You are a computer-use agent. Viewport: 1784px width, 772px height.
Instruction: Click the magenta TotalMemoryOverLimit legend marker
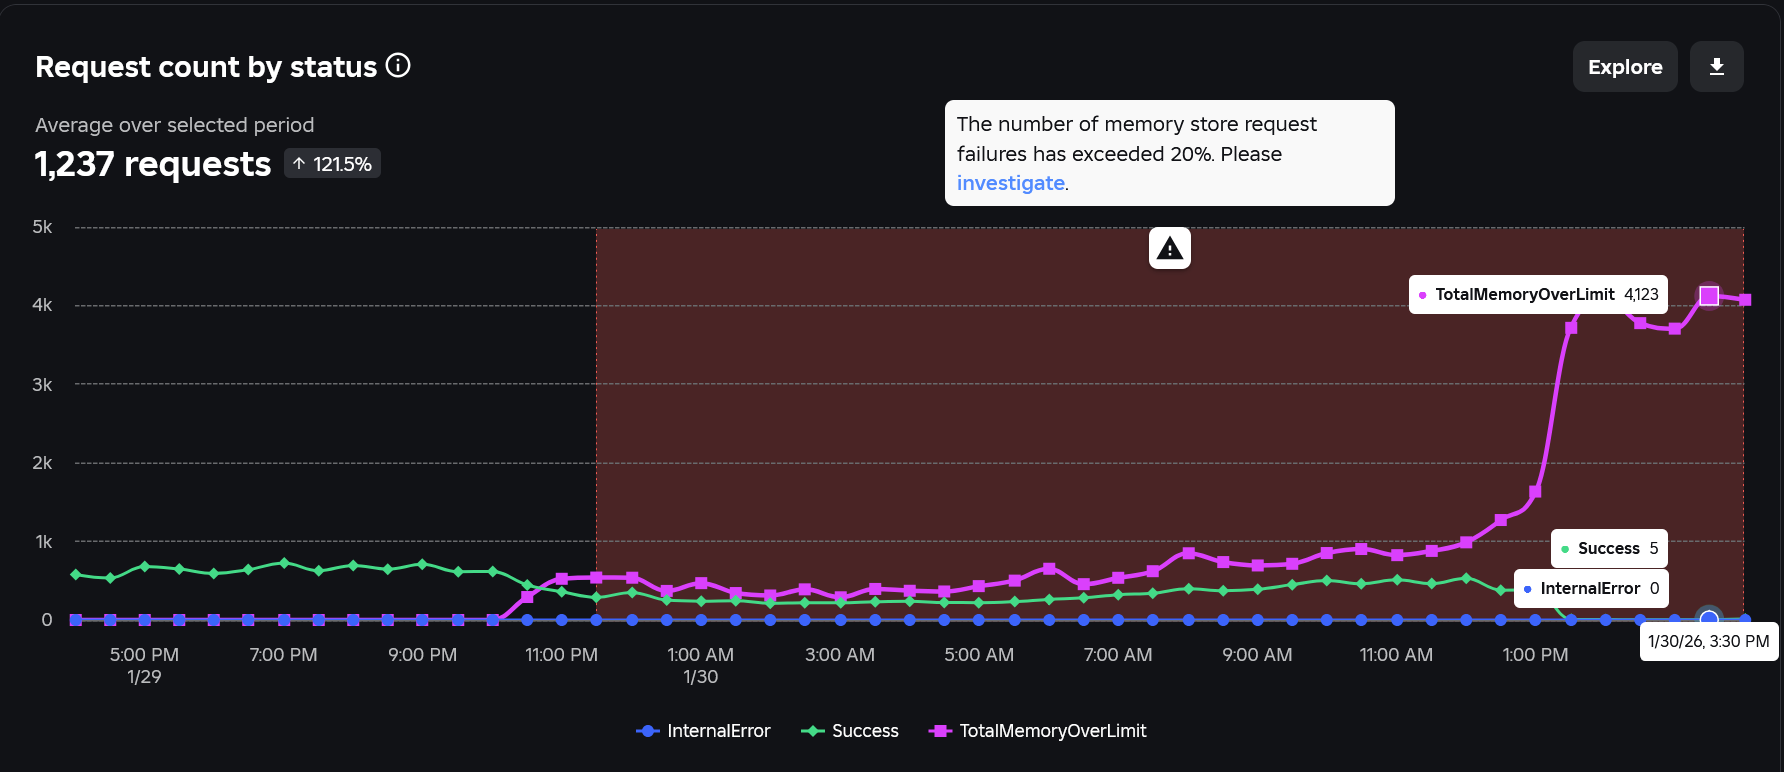click(x=940, y=731)
